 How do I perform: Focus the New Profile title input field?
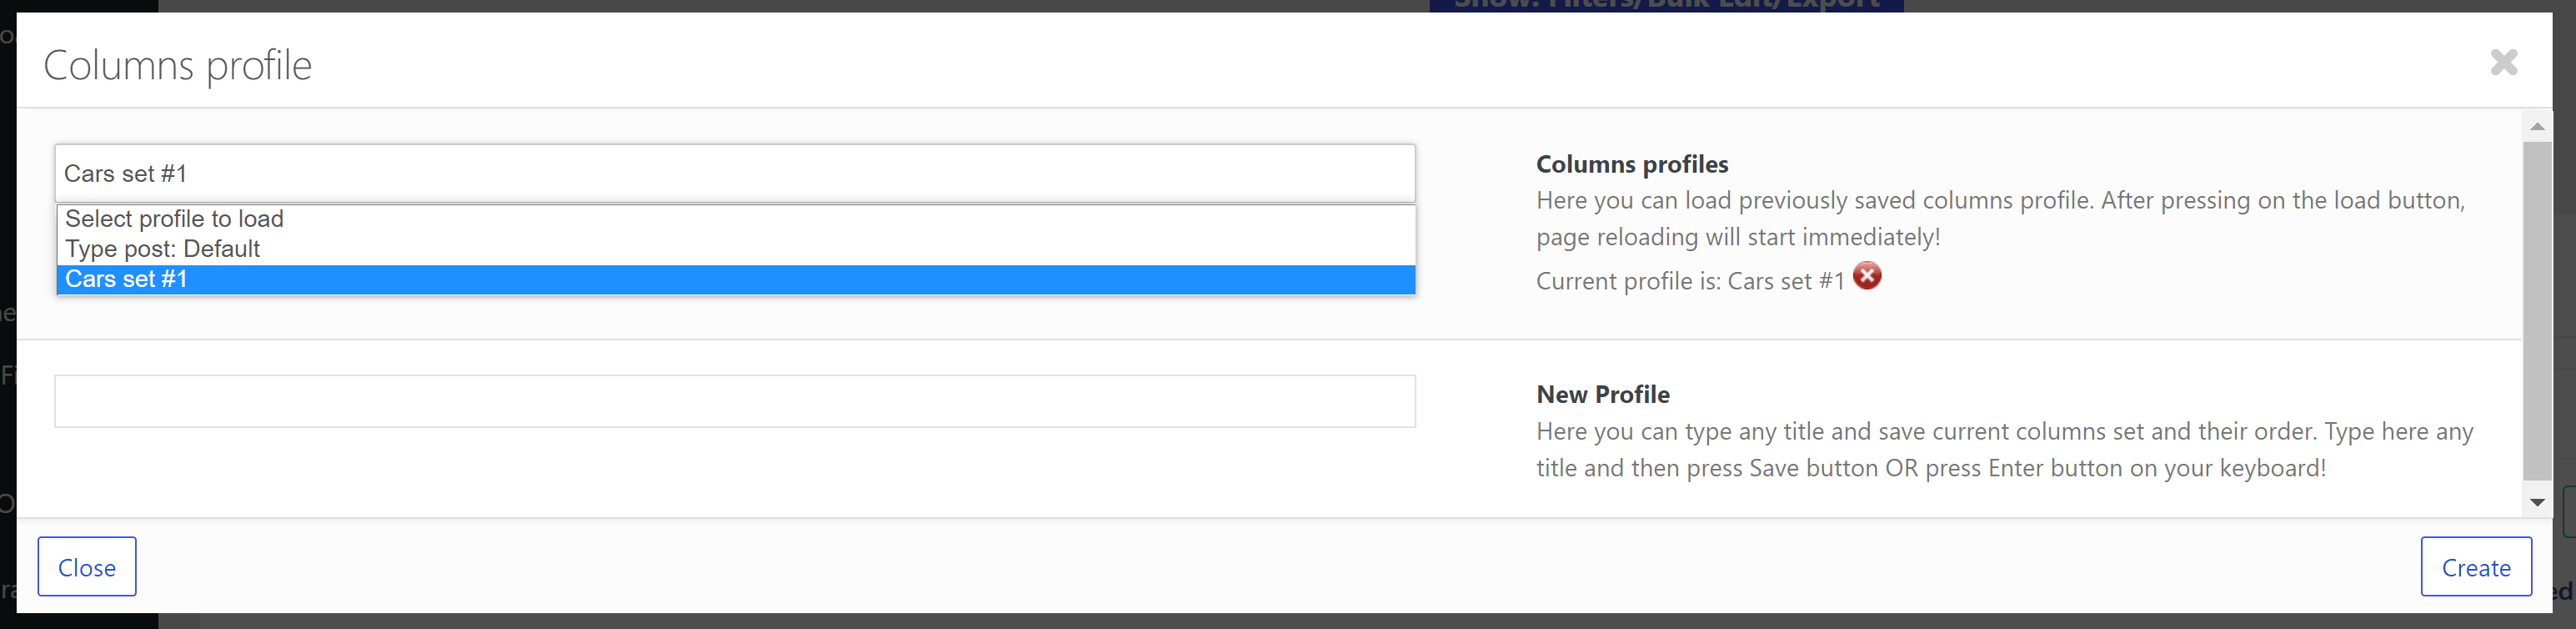click(735, 401)
